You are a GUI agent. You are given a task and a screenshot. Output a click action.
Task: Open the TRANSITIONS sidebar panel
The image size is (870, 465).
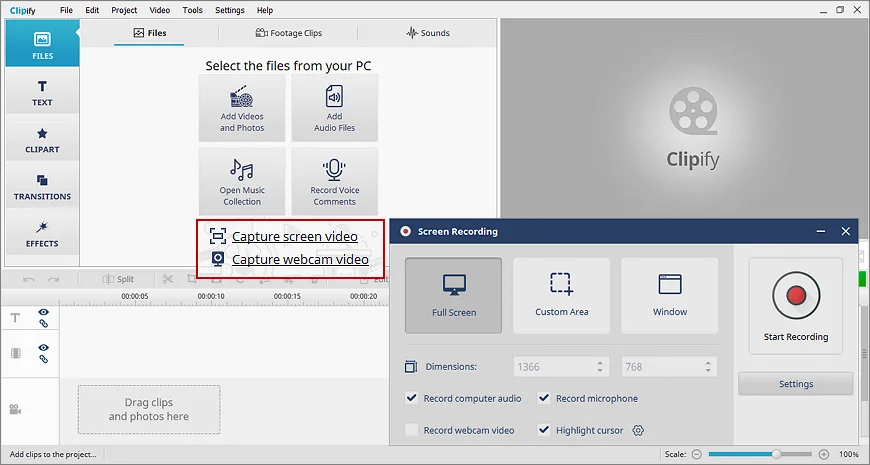tap(42, 187)
